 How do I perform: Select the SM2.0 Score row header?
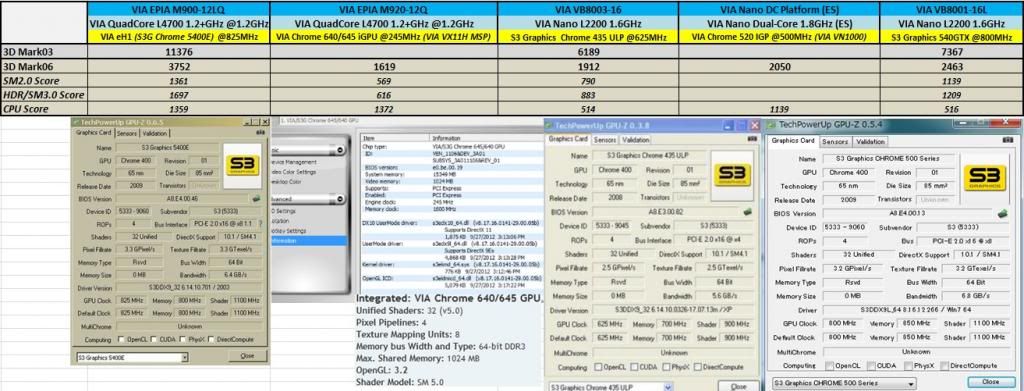(44, 80)
